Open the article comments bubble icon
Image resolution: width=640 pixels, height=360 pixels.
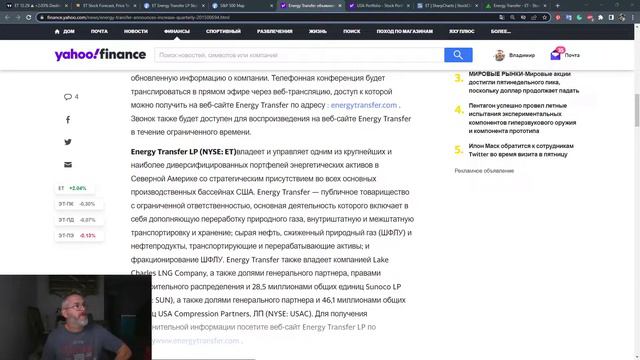[68, 97]
